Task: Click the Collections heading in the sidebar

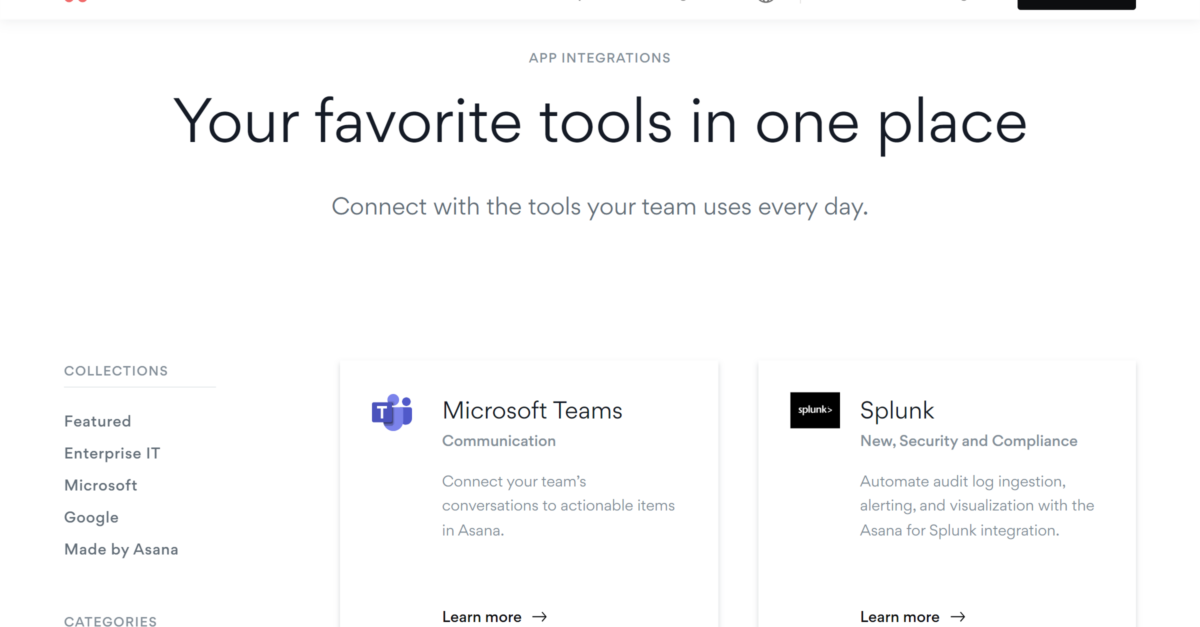Action: click(116, 370)
